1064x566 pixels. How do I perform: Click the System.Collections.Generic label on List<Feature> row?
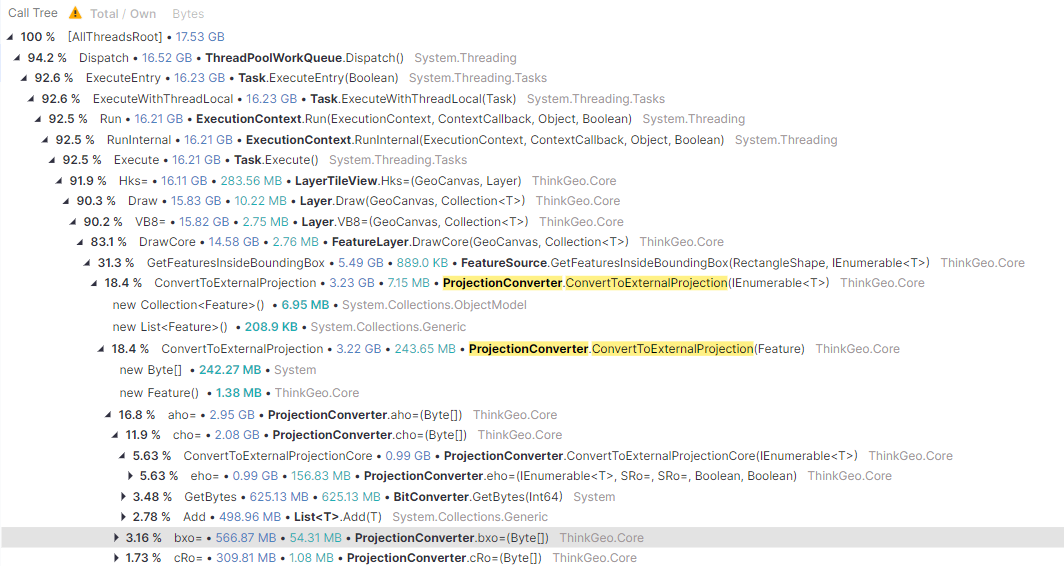point(388,327)
